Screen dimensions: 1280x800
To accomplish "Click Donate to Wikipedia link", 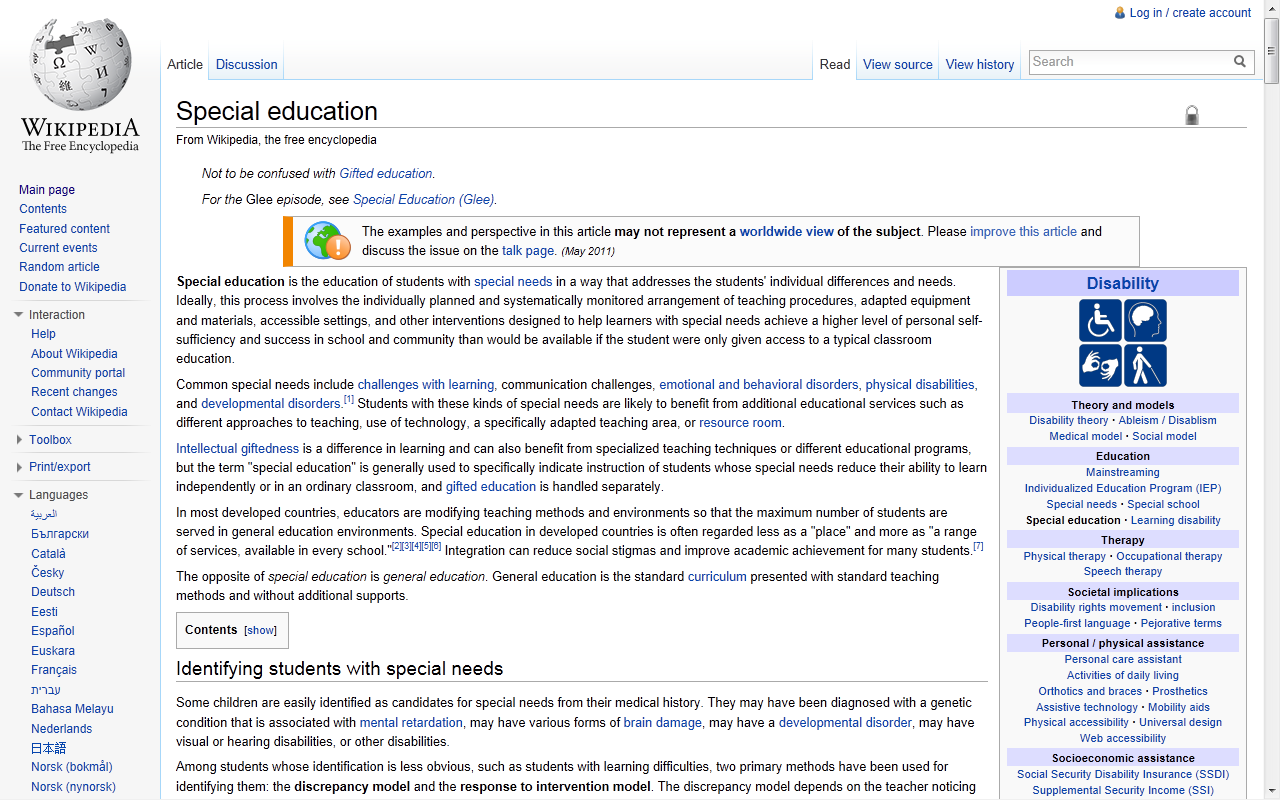I will click(72, 287).
